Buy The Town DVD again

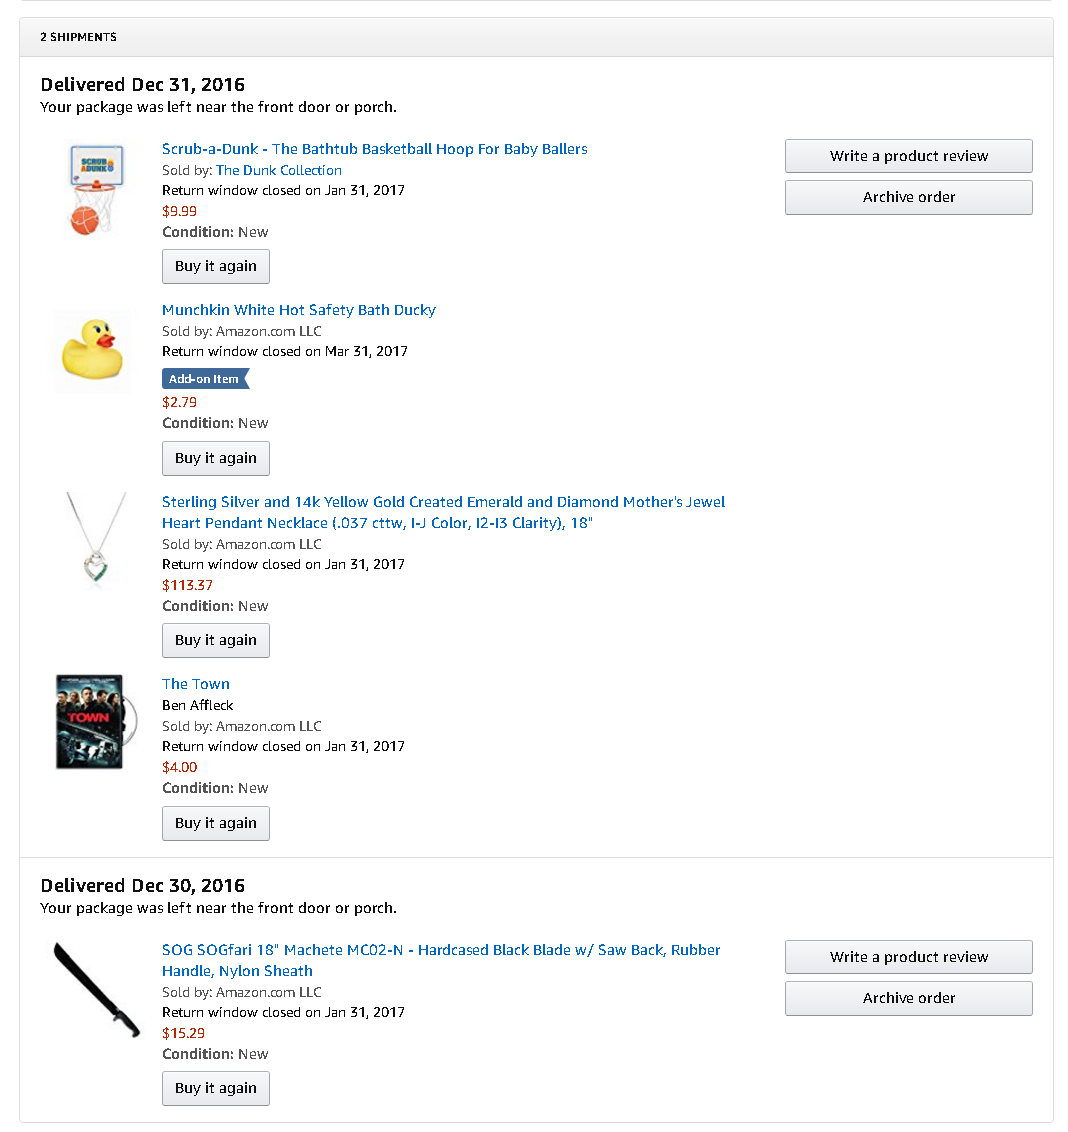(x=216, y=823)
